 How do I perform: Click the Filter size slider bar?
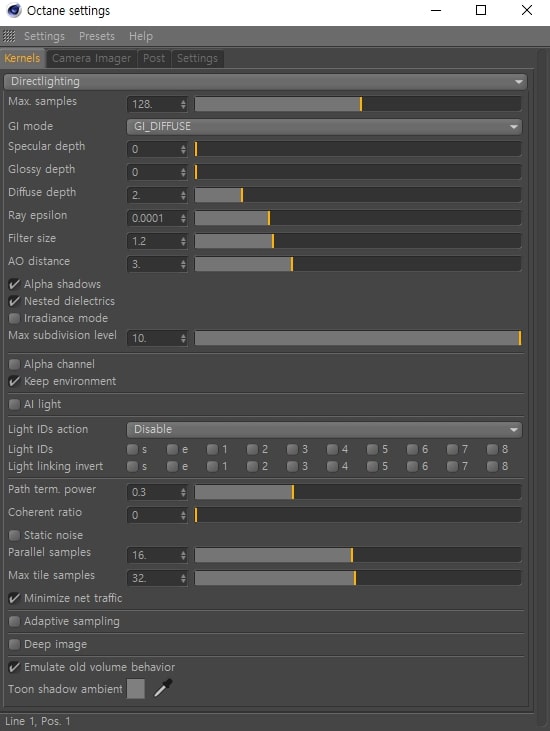pyautogui.click(x=358, y=241)
